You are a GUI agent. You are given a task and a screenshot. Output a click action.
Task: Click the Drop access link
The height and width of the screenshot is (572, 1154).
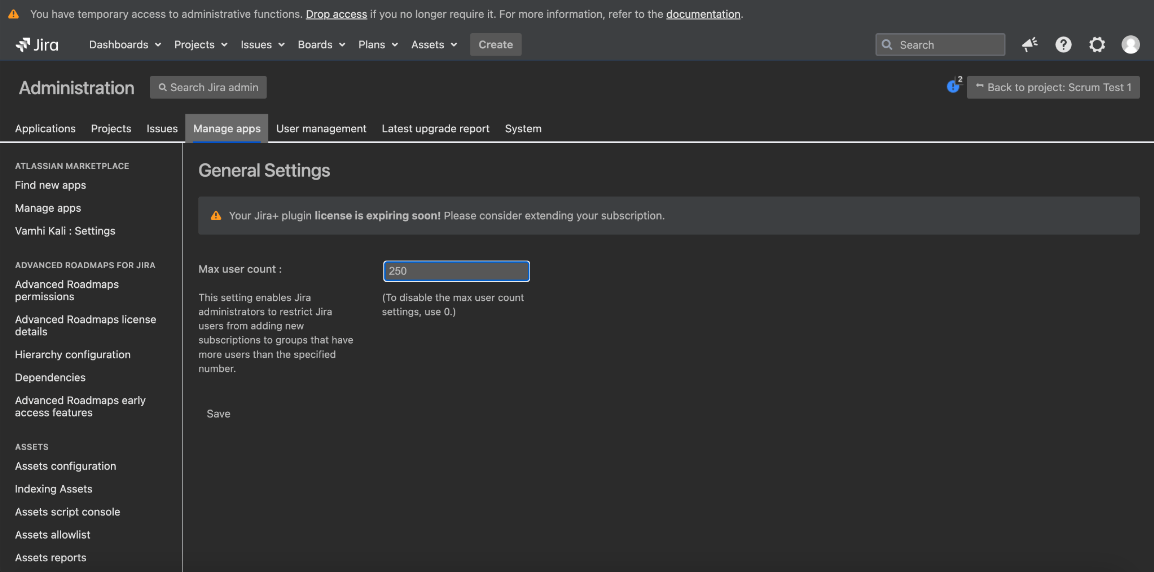(x=336, y=14)
